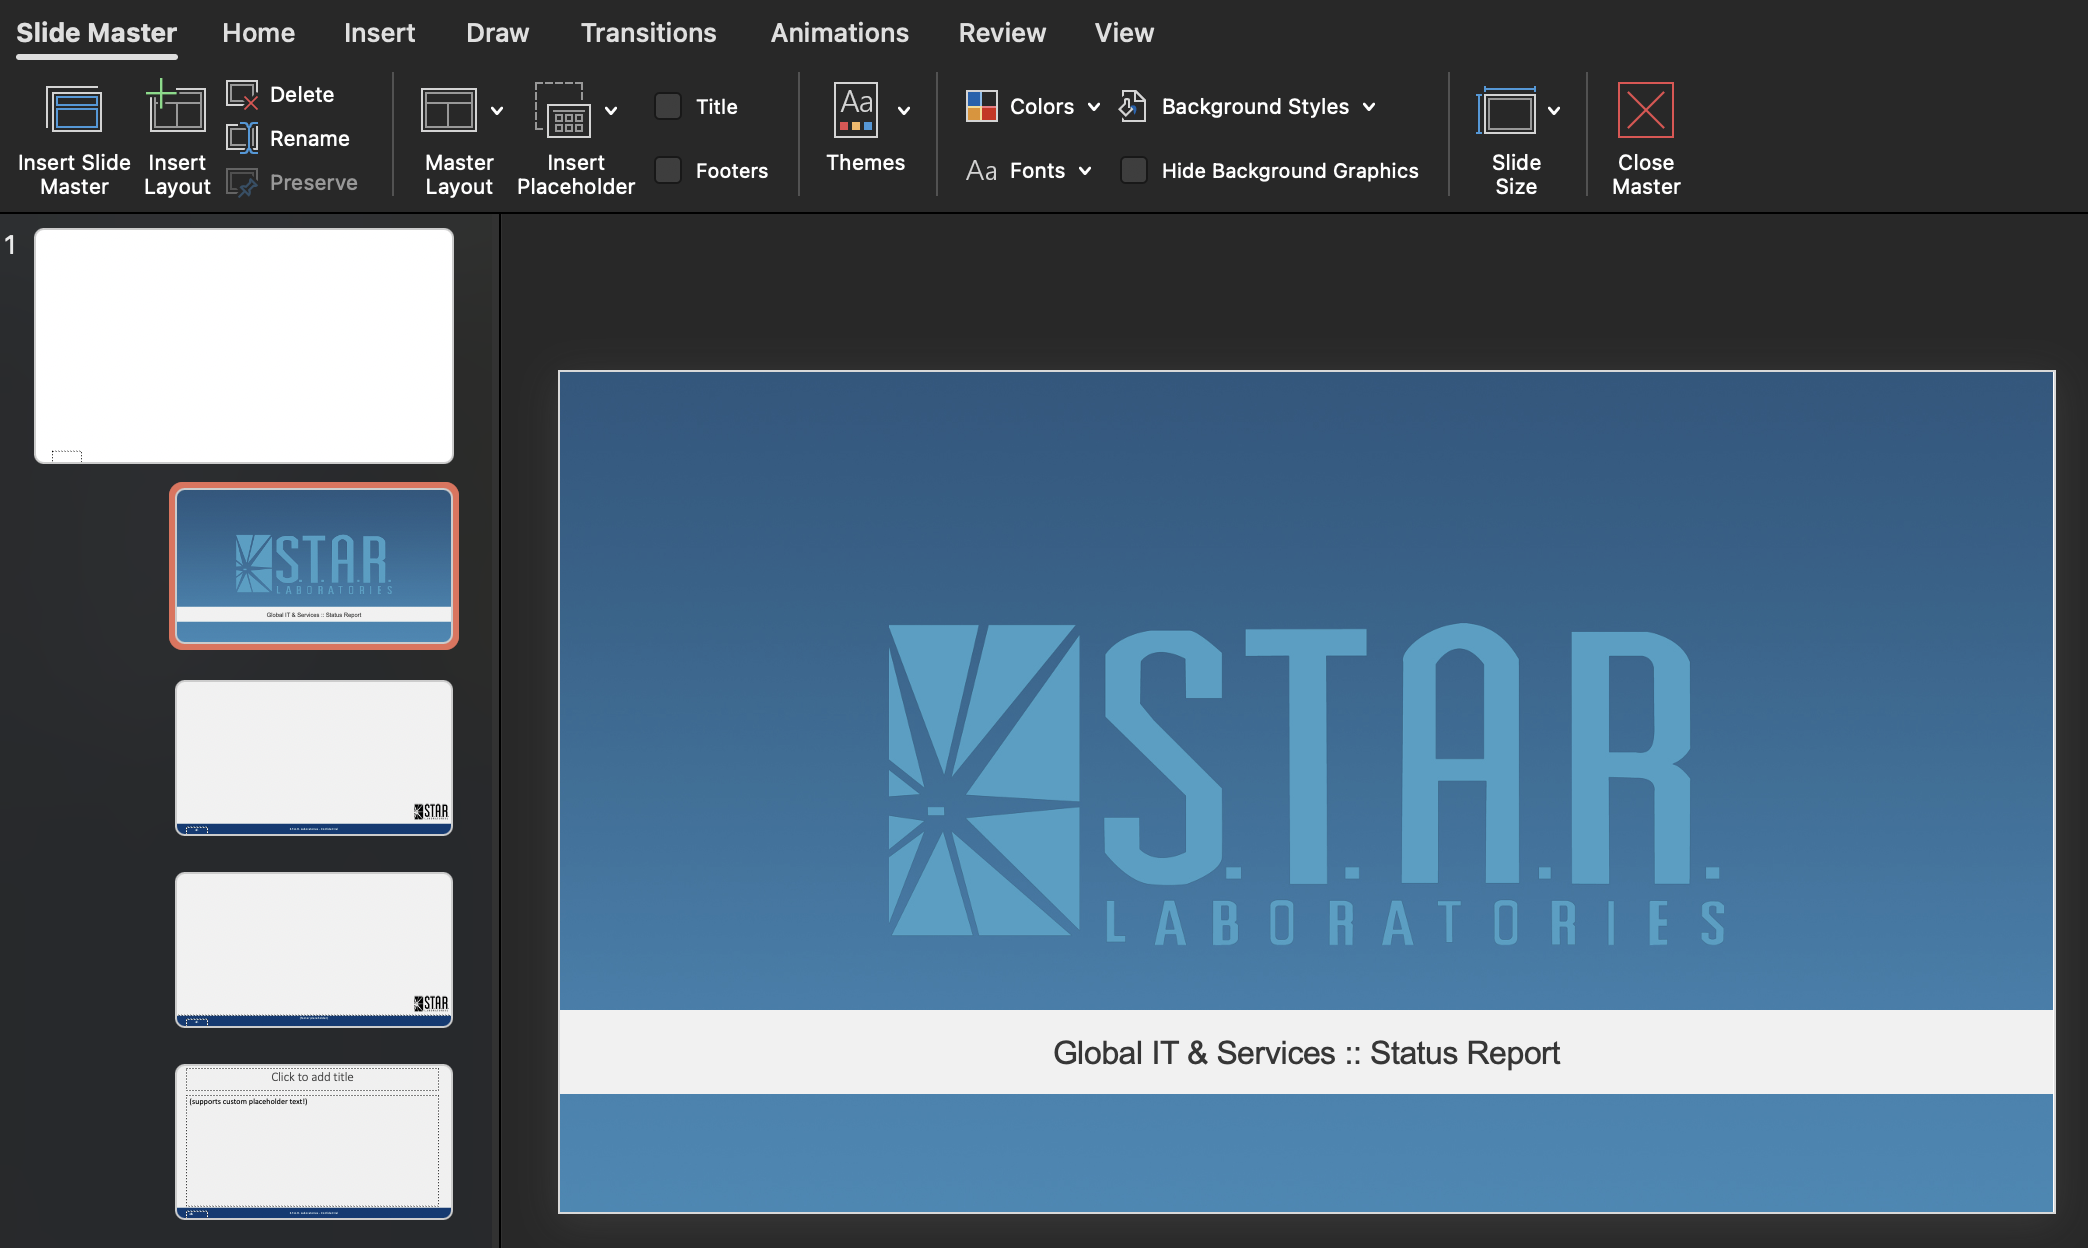Switch to the Transitions tab

pyautogui.click(x=648, y=32)
